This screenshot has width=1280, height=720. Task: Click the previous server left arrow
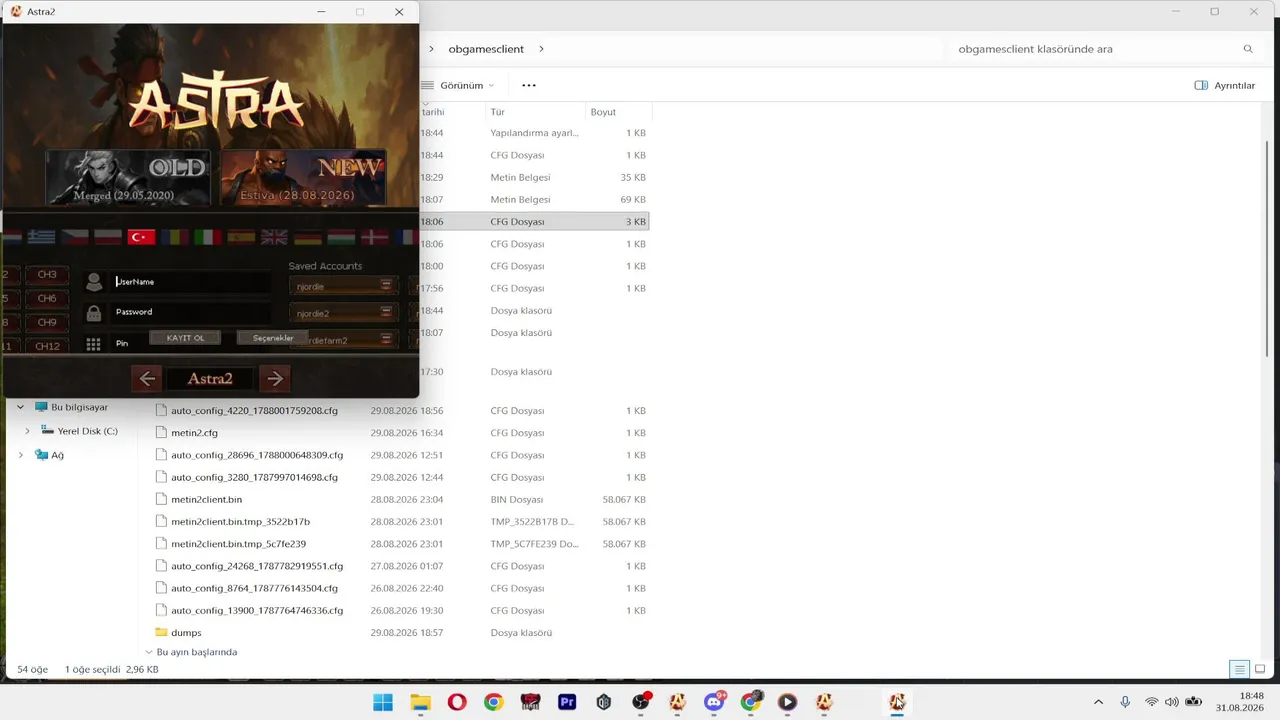coord(147,378)
